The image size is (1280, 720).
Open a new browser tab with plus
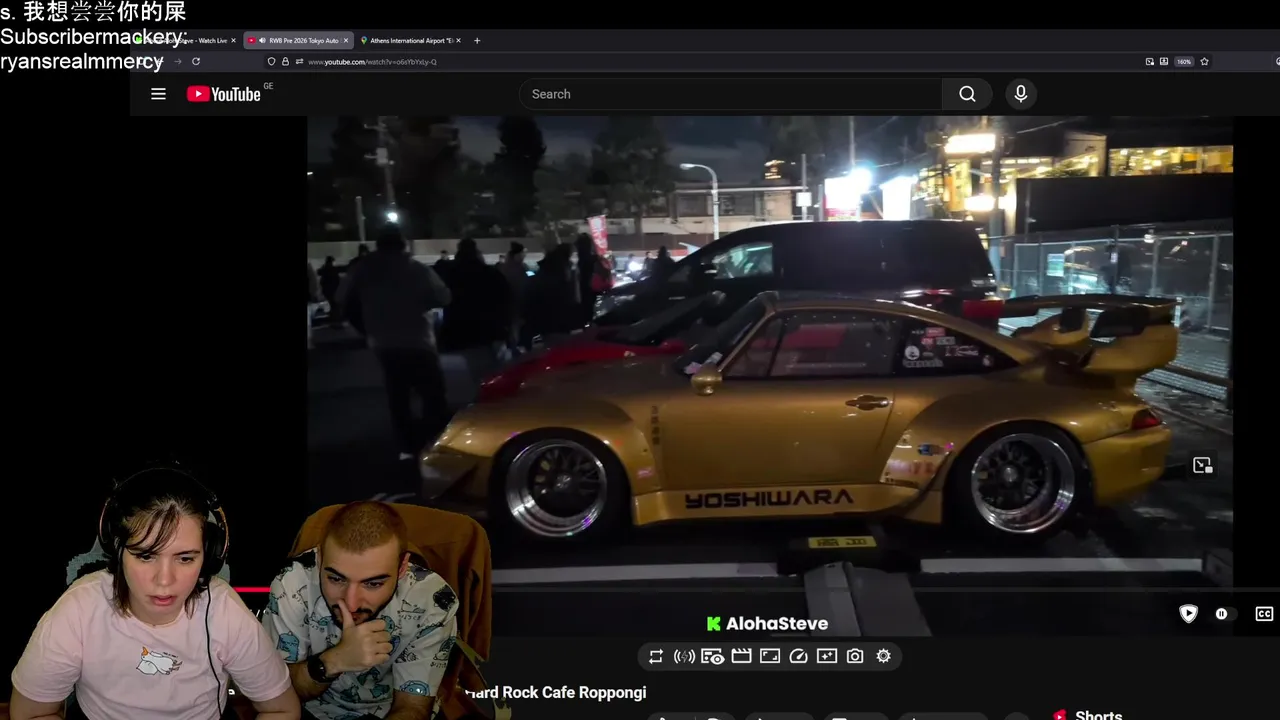click(477, 41)
